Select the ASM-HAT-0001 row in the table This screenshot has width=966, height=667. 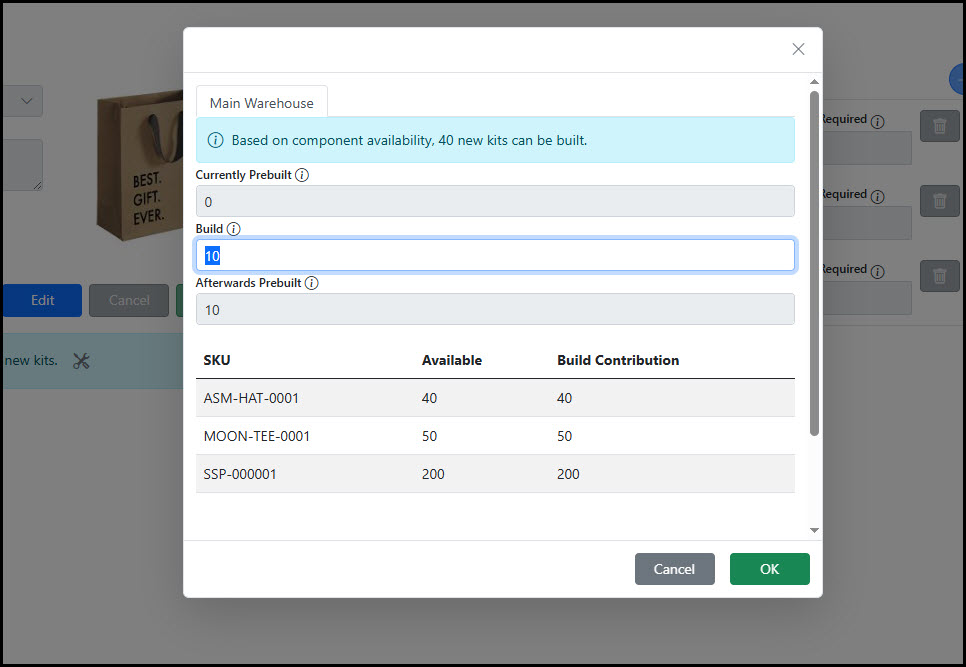point(495,398)
